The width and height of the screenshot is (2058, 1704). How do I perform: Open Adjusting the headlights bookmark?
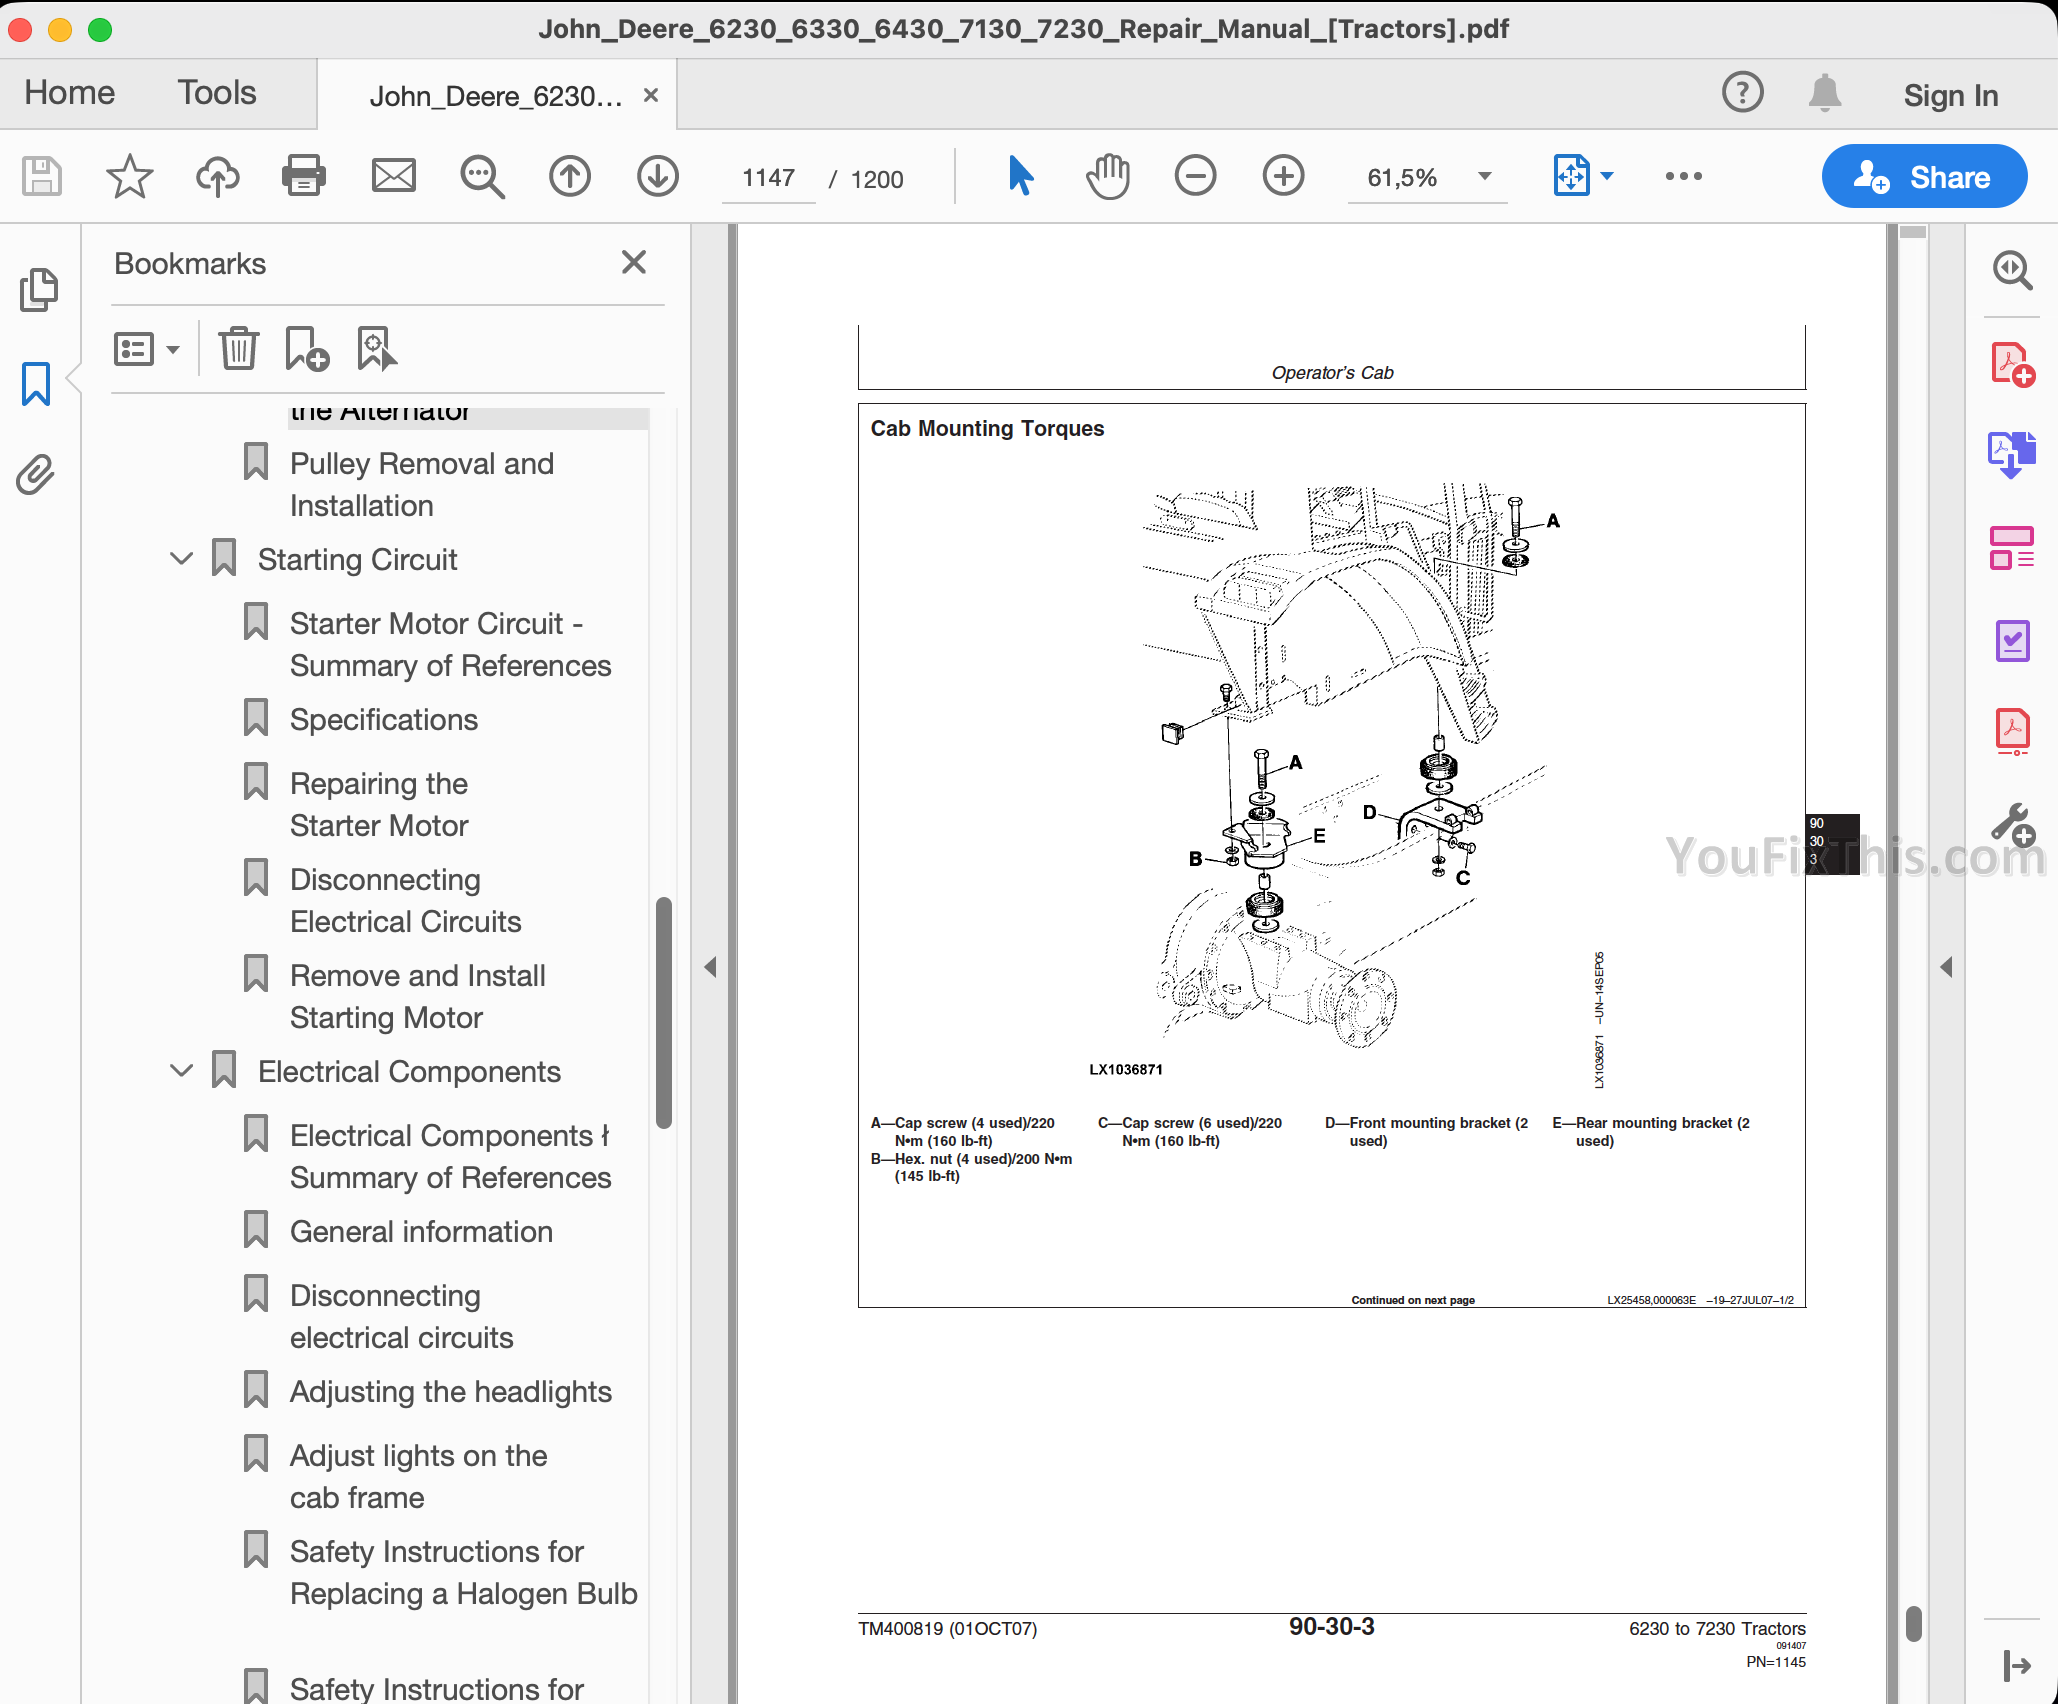[x=450, y=1391]
